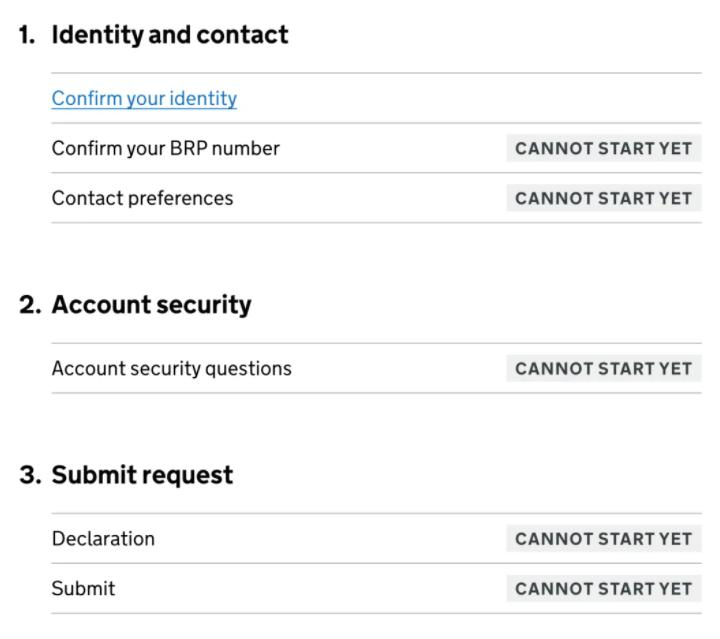Click the Identity and contact heading
720x639 pixels.
(169, 34)
